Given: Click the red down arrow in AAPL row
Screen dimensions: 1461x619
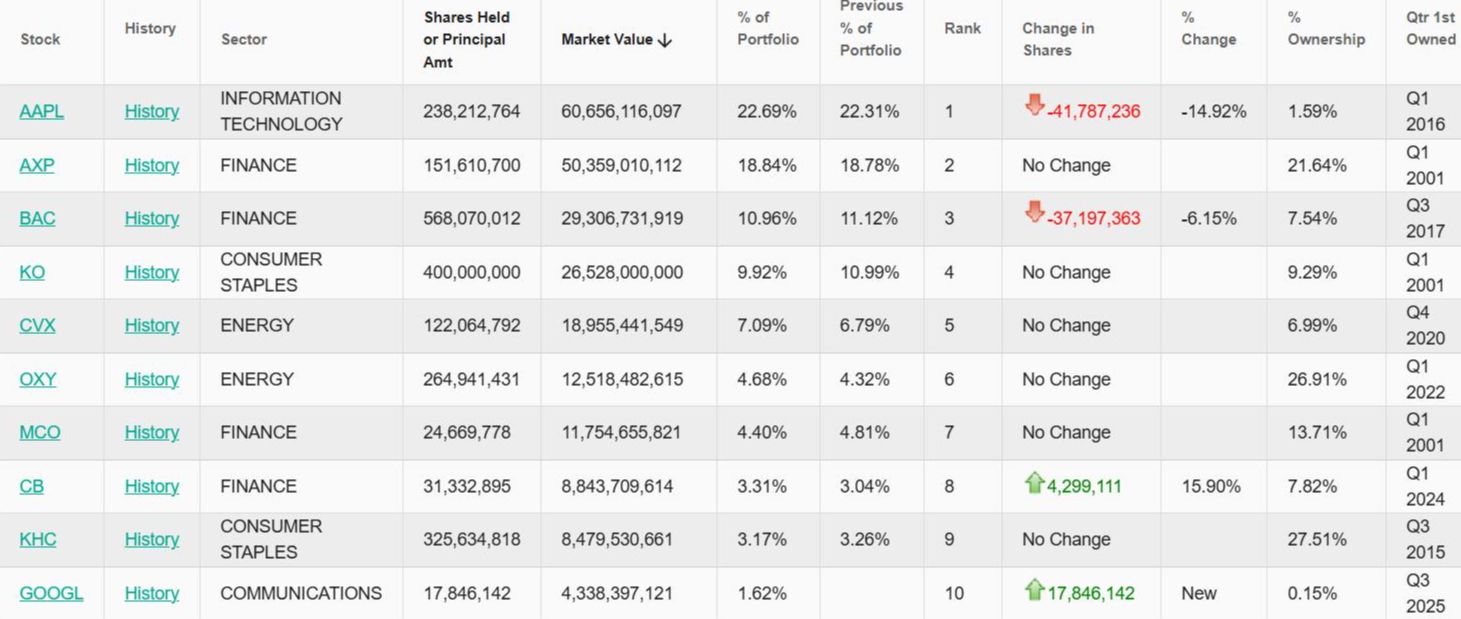Looking at the screenshot, I should click(1034, 105).
